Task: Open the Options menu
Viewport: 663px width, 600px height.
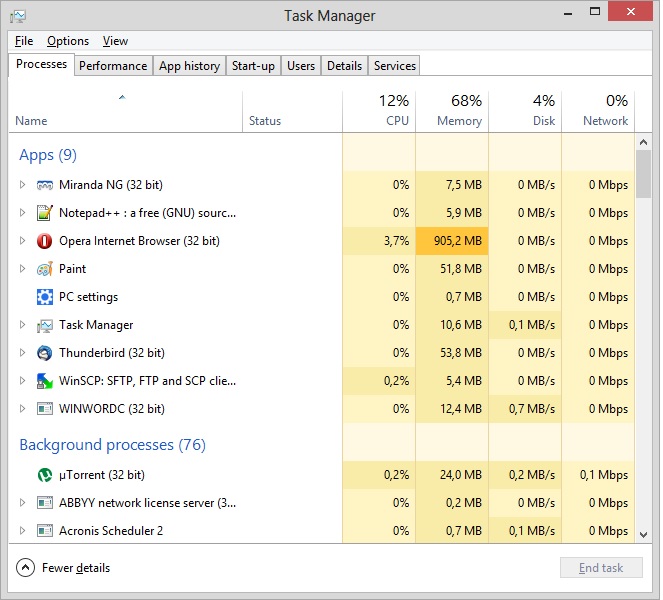Action: [68, 41]
